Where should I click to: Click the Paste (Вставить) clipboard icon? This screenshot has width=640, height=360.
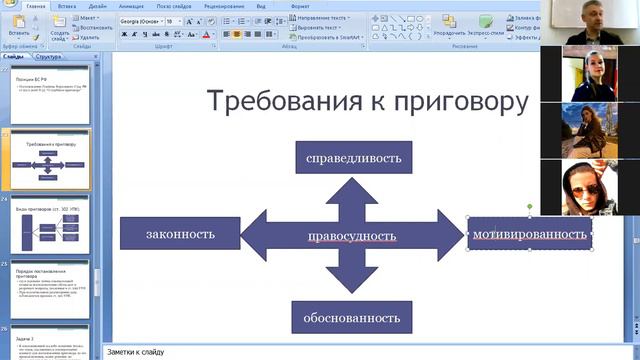pos(19,22)
